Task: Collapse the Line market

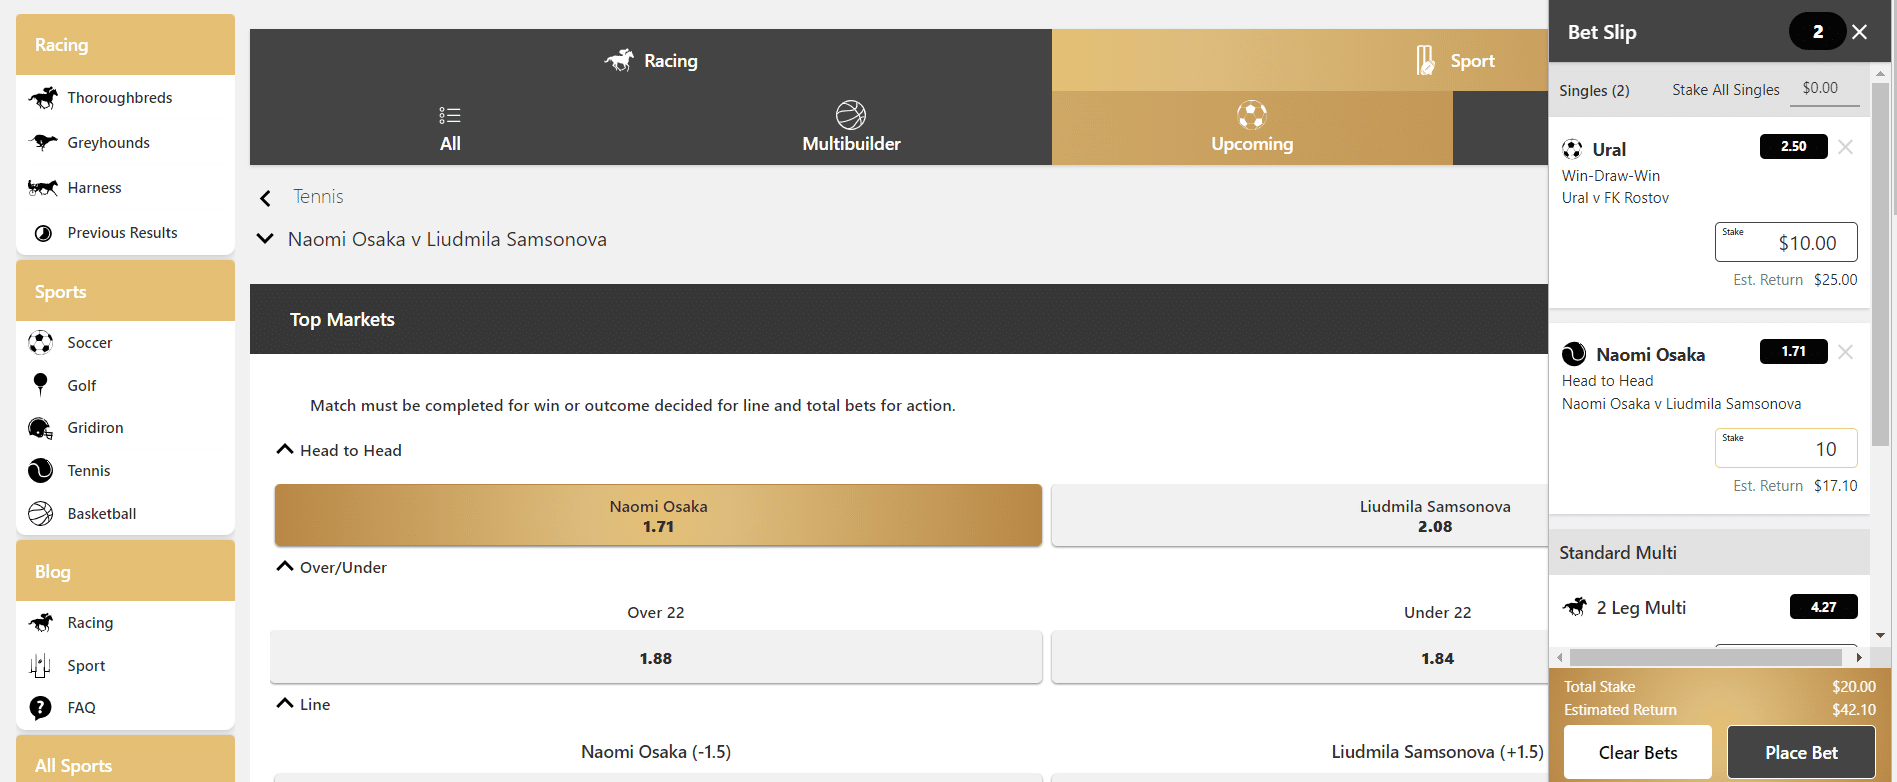Action: pyautogui.click(x=285, y=703)
